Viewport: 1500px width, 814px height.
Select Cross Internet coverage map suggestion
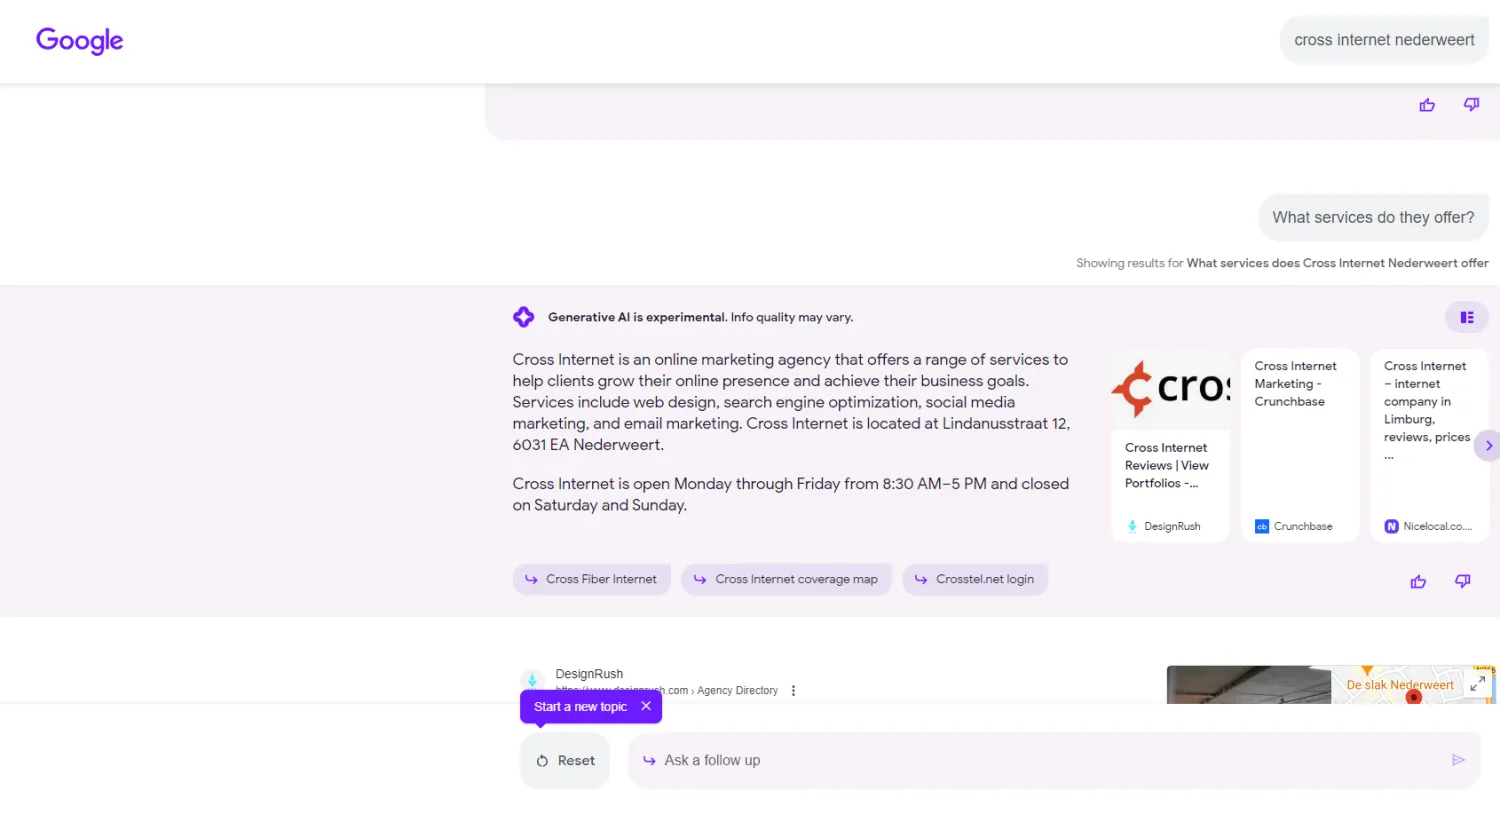coord(786,580)
